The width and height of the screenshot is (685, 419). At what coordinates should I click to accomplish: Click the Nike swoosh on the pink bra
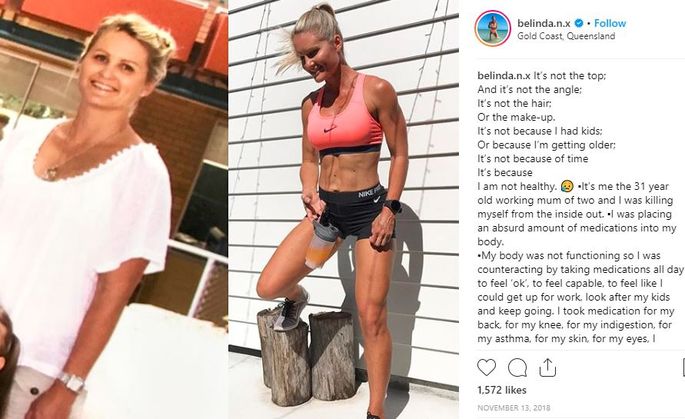coord(330,129)
